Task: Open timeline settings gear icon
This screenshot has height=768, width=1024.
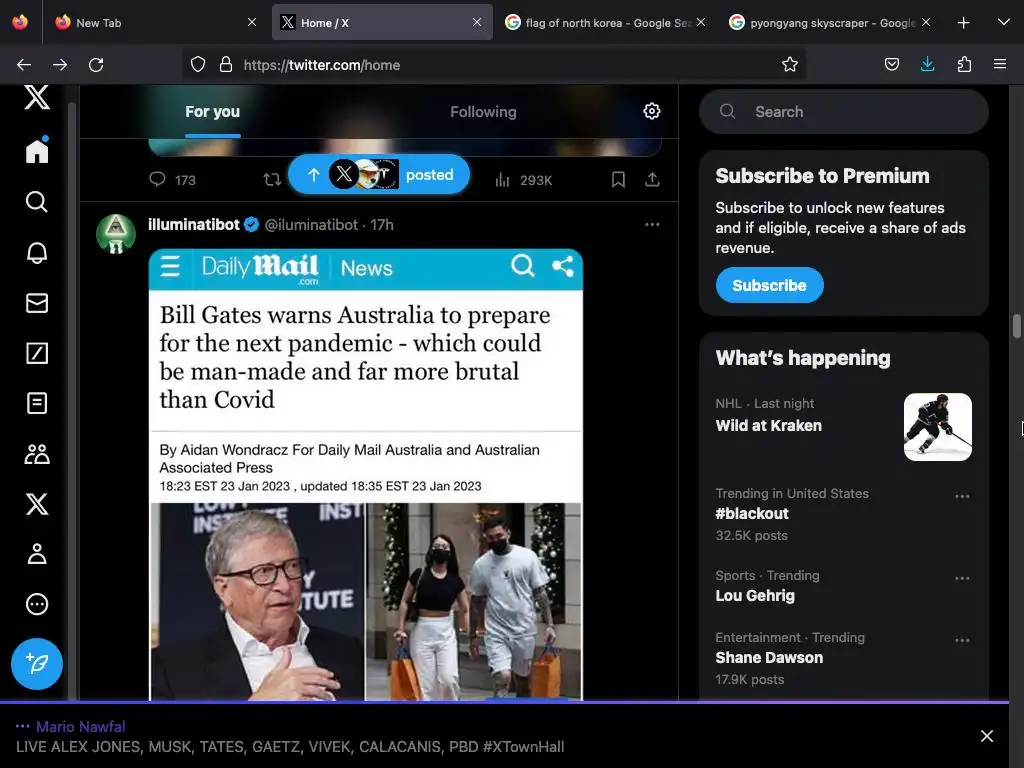Action: pos(651,111)
